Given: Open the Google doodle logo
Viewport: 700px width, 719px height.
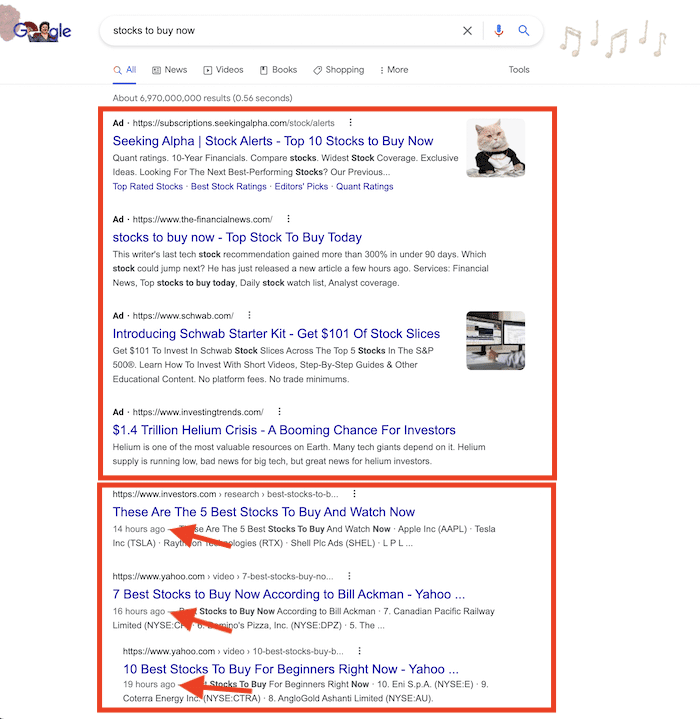Looking at the screenshot, I should 40,31.
